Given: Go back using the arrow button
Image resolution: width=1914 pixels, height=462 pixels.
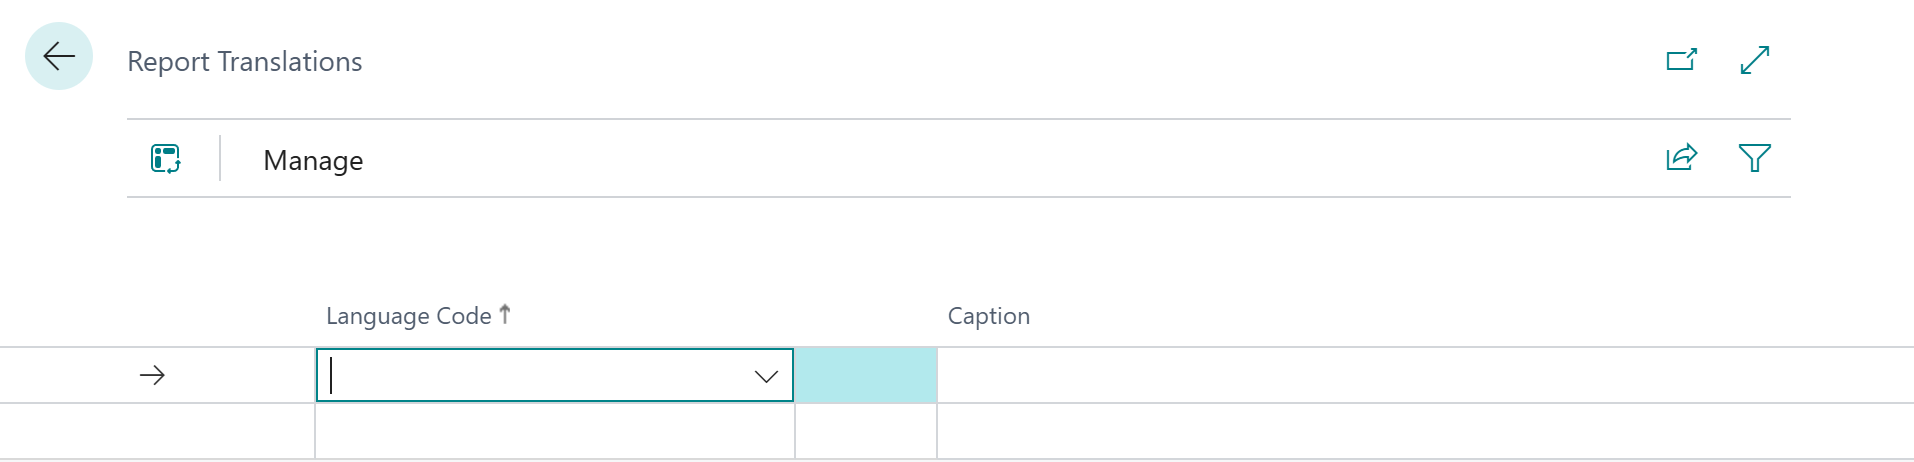Looking at the screenshot, I should click(x=59, y=57).
